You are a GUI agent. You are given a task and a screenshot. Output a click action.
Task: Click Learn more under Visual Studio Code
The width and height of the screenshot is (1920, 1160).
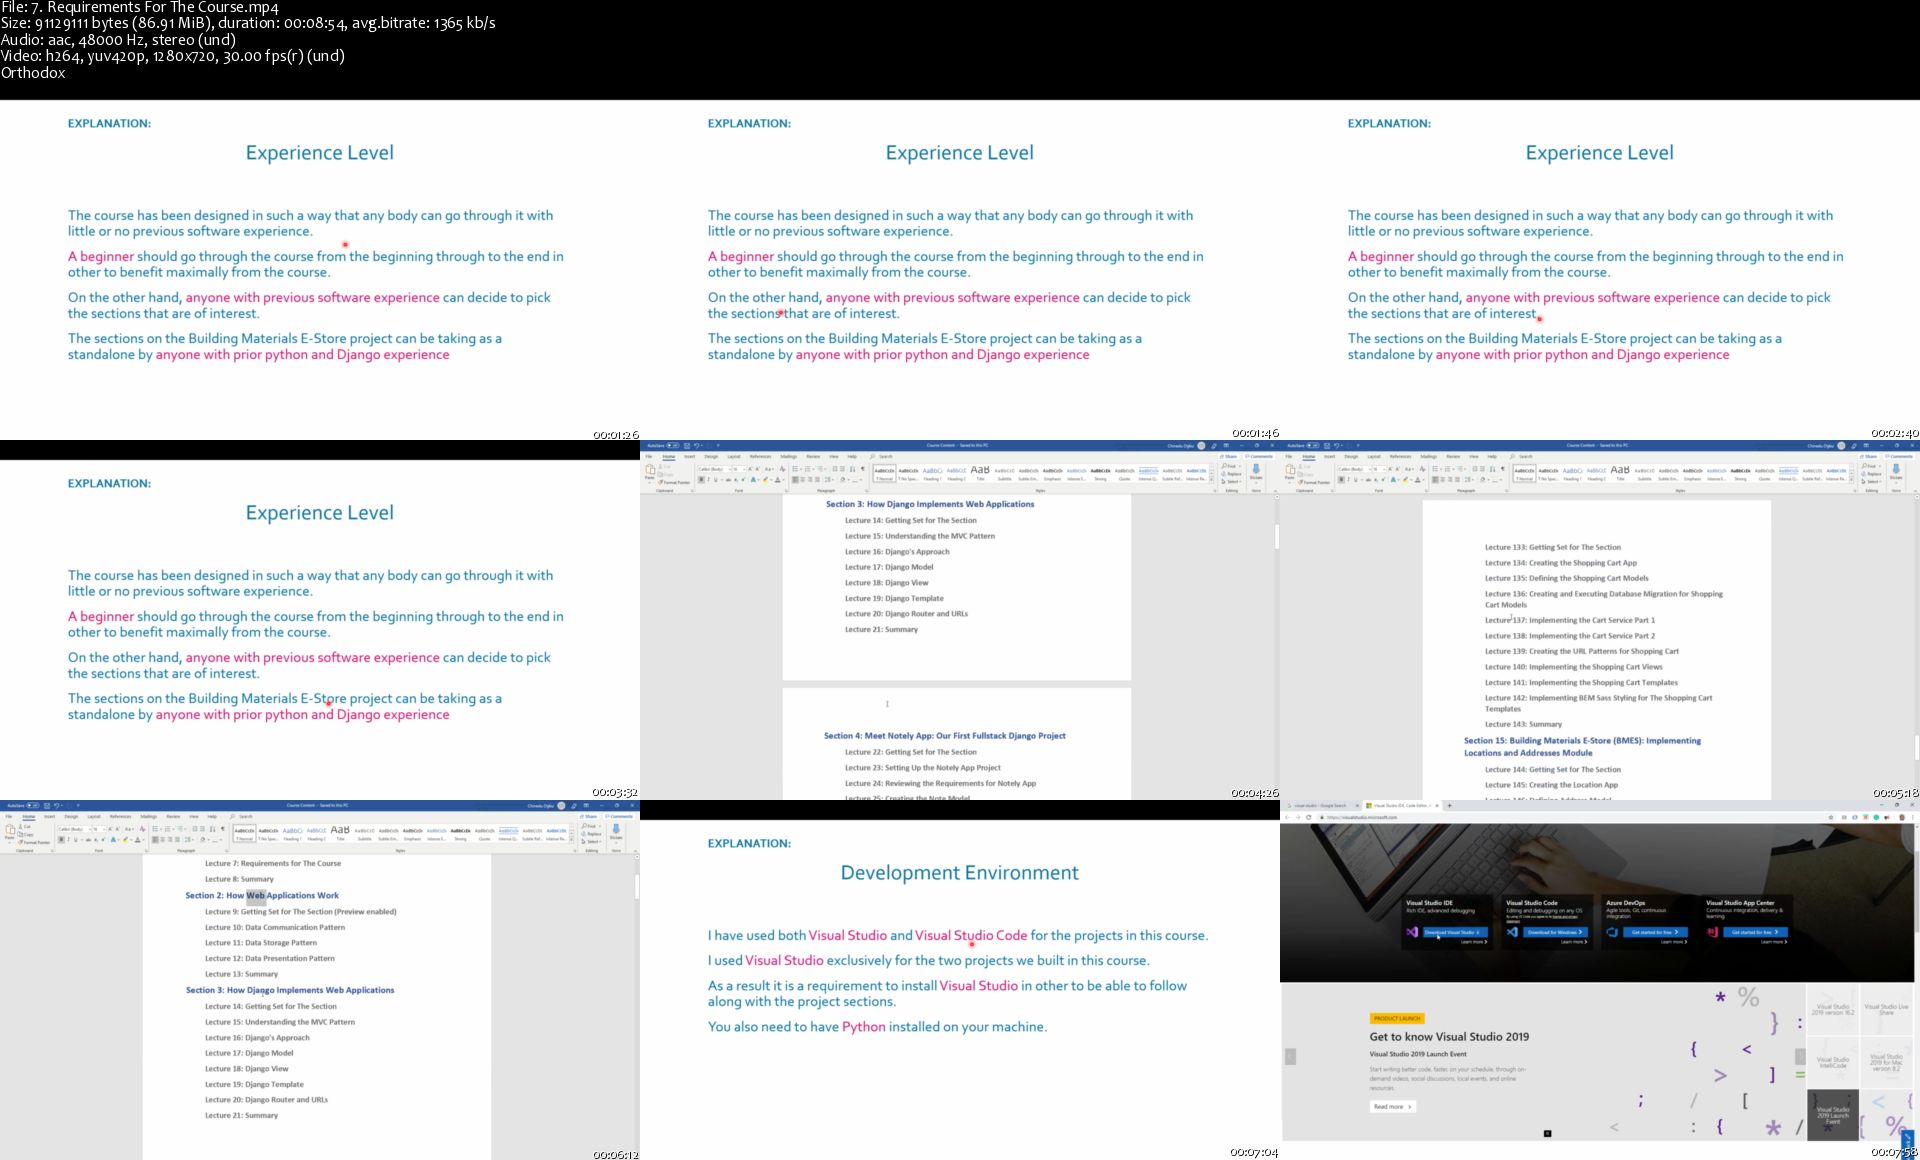1572,941
